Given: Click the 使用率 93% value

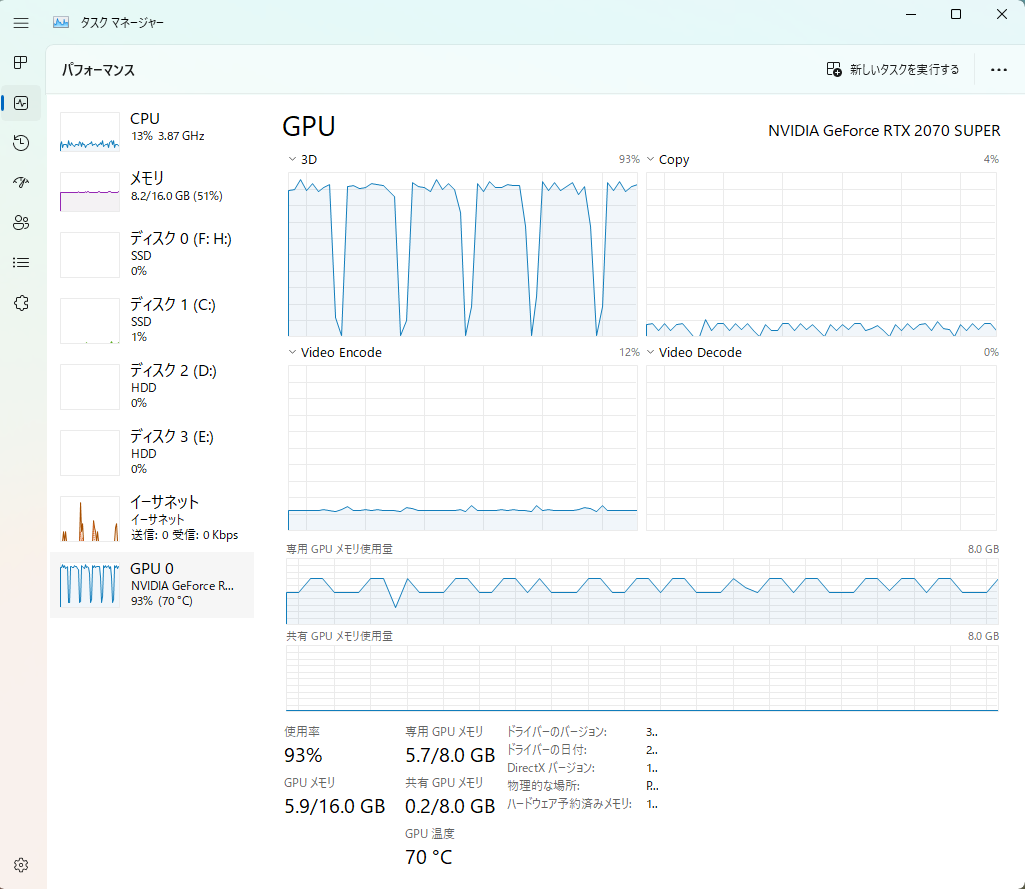Looking at the screenshot, I should tap(303, 756).
